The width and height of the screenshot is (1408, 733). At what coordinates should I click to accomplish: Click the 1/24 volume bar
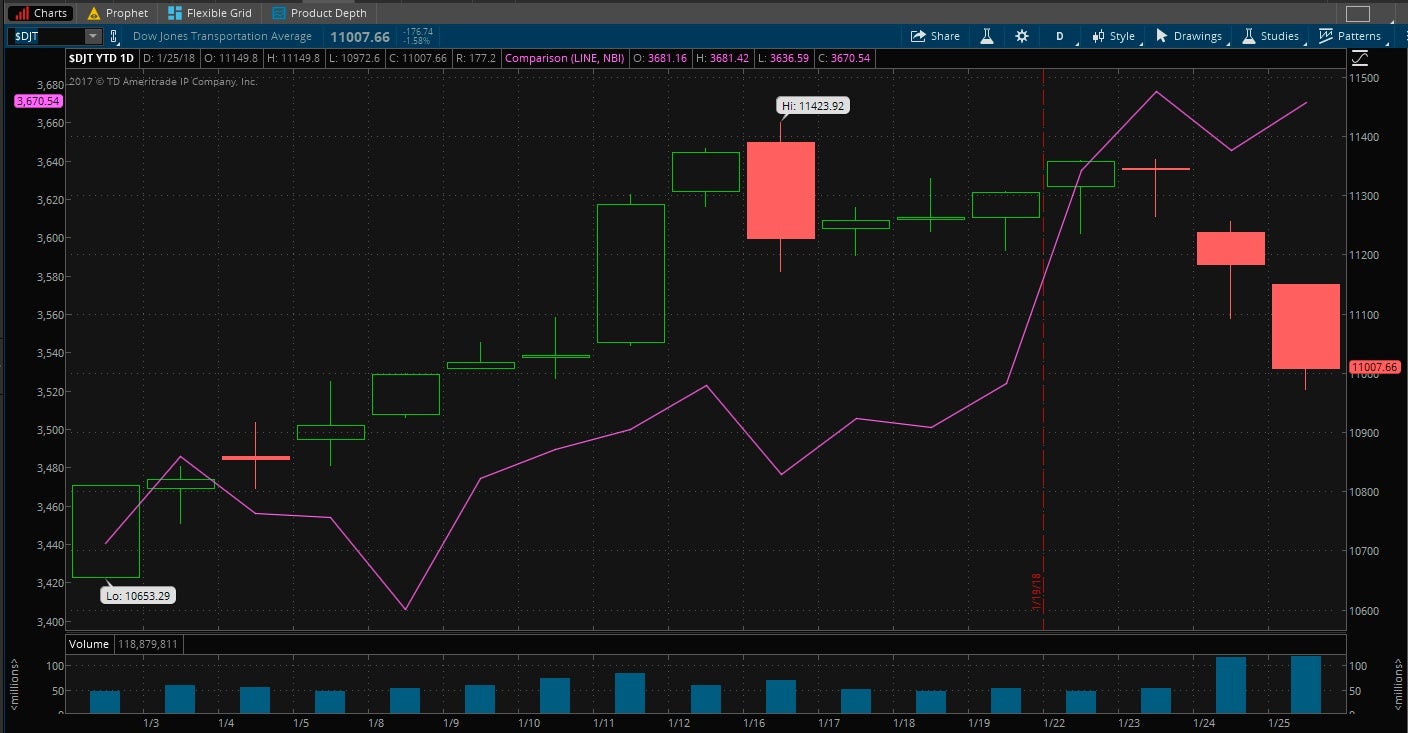pyautogui.click(x=1230, y=685)
